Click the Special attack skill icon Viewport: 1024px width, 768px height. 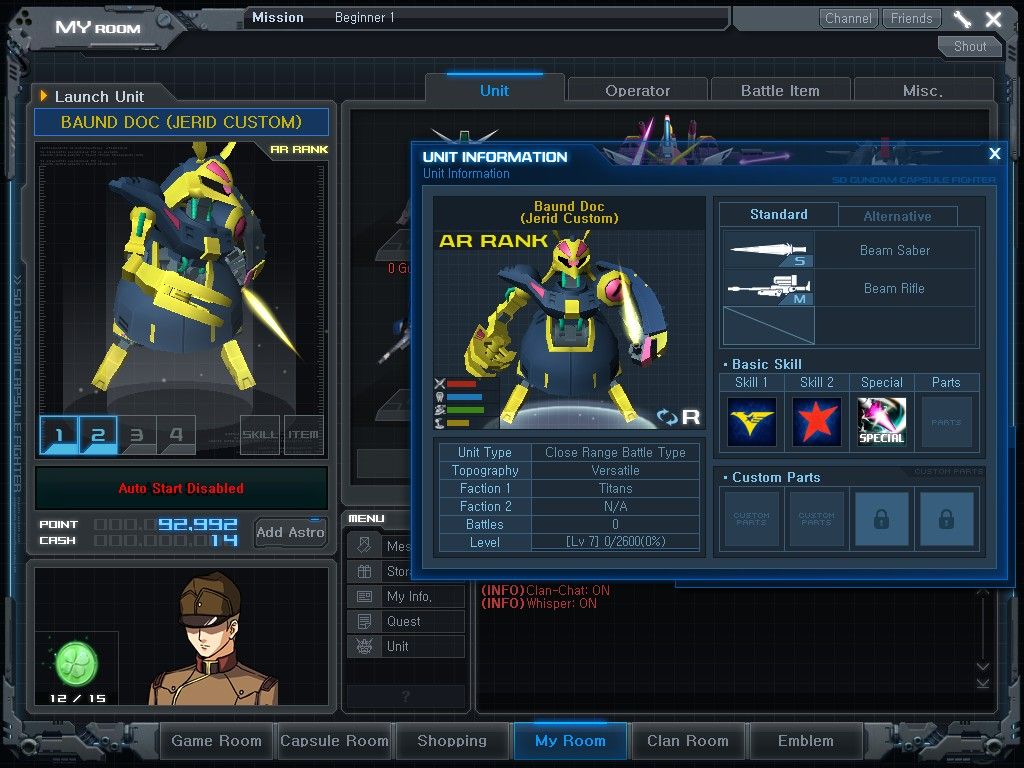coord(882,421)
